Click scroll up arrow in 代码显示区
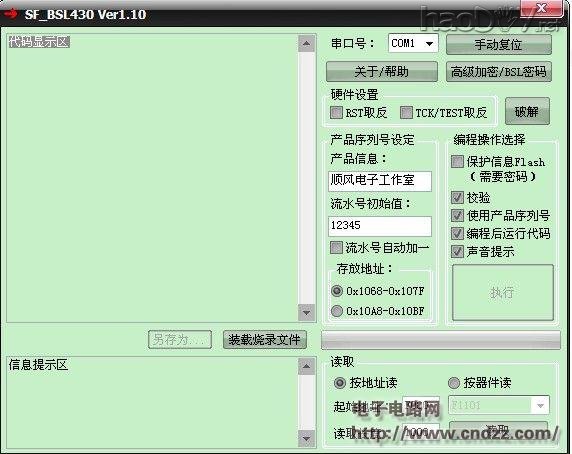Screen dimensions: 572x454 click(306, 44)
